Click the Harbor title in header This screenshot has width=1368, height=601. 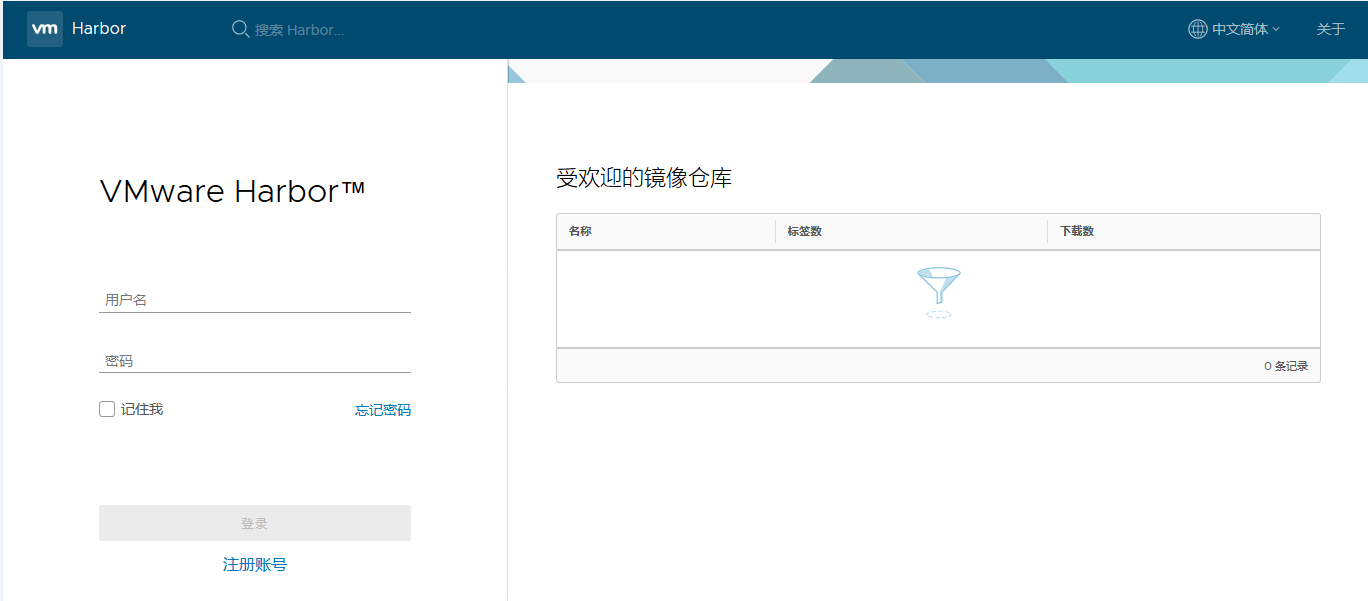99,28
